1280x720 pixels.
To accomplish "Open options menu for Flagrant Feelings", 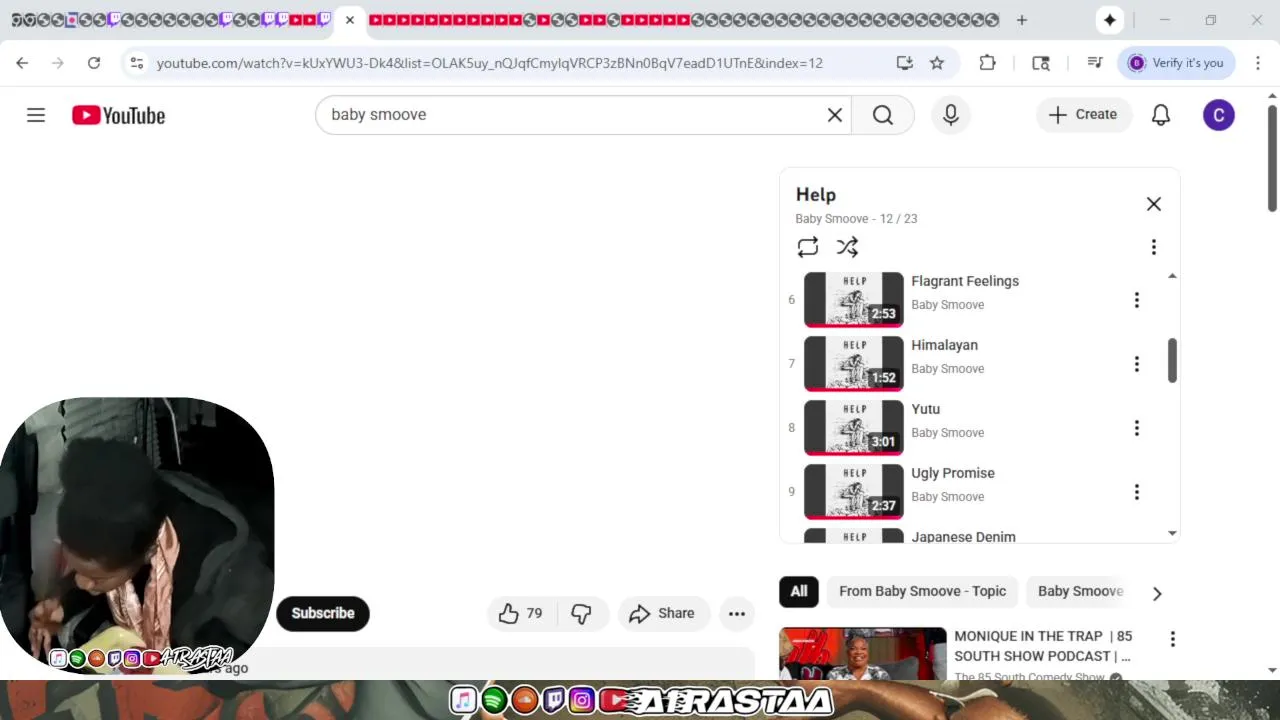I will 1136,300.
